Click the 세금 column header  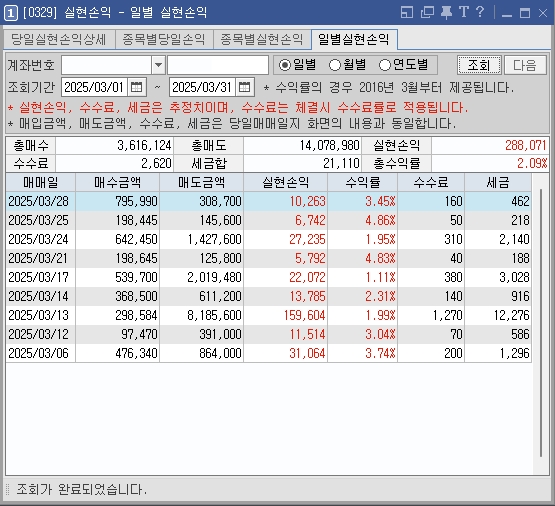pos(498,183)
